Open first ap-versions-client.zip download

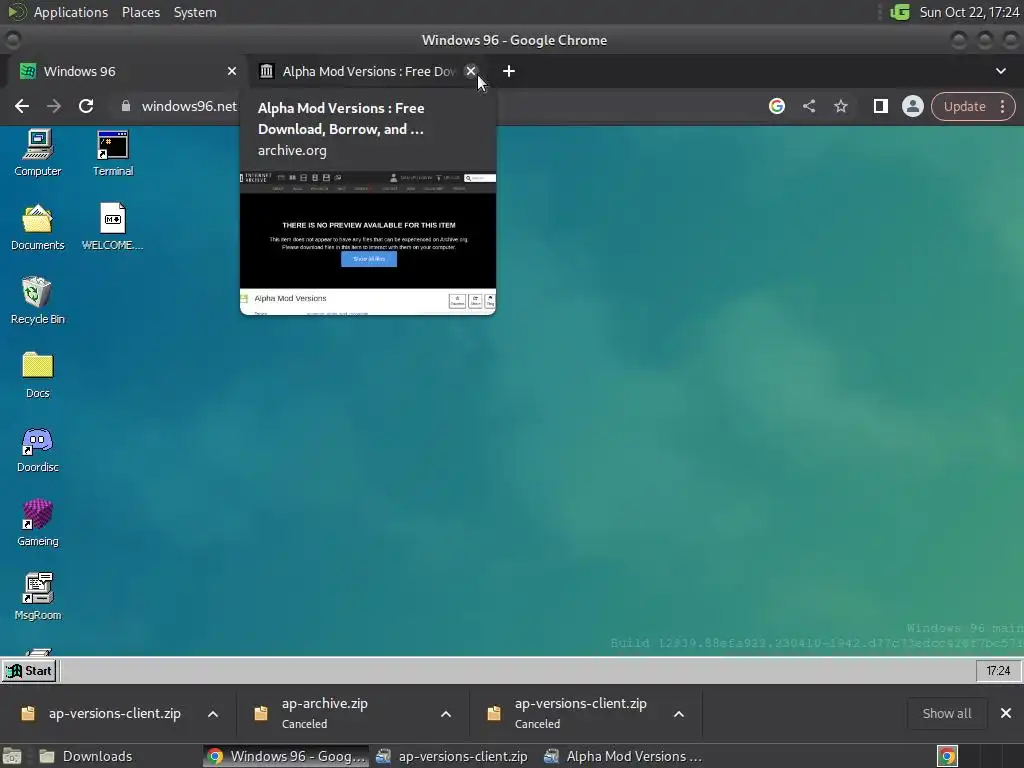pyautogui.click(x=102, y=713)
